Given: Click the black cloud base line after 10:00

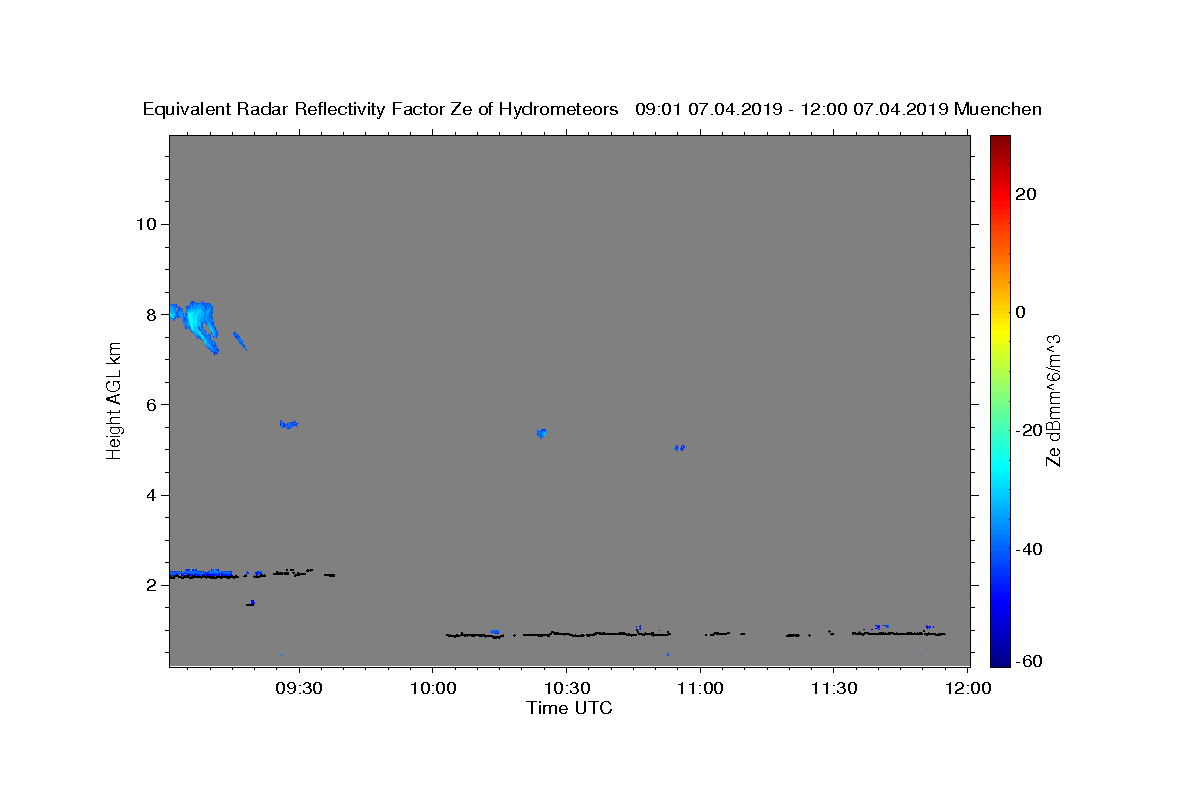Looking at the screenshot, I should pos(558,634).
